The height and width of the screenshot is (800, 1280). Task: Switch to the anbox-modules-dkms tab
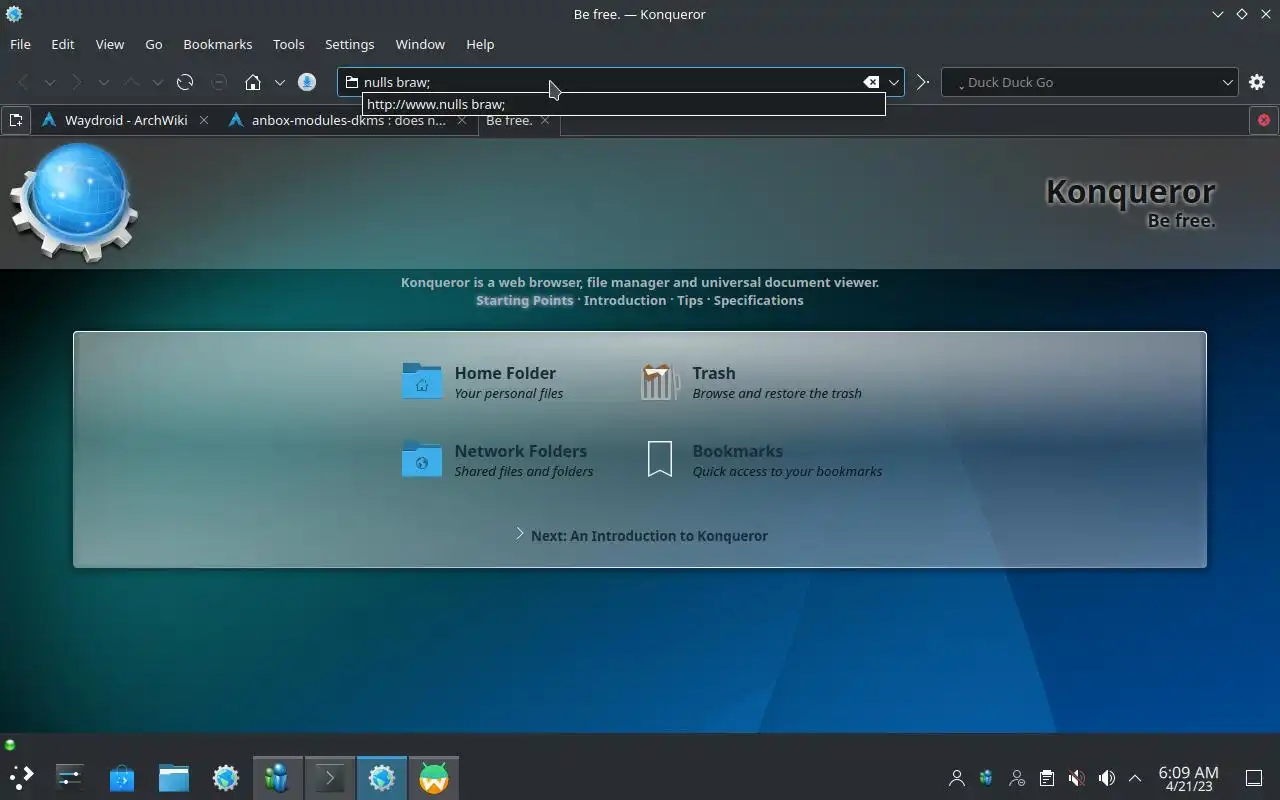348,120
